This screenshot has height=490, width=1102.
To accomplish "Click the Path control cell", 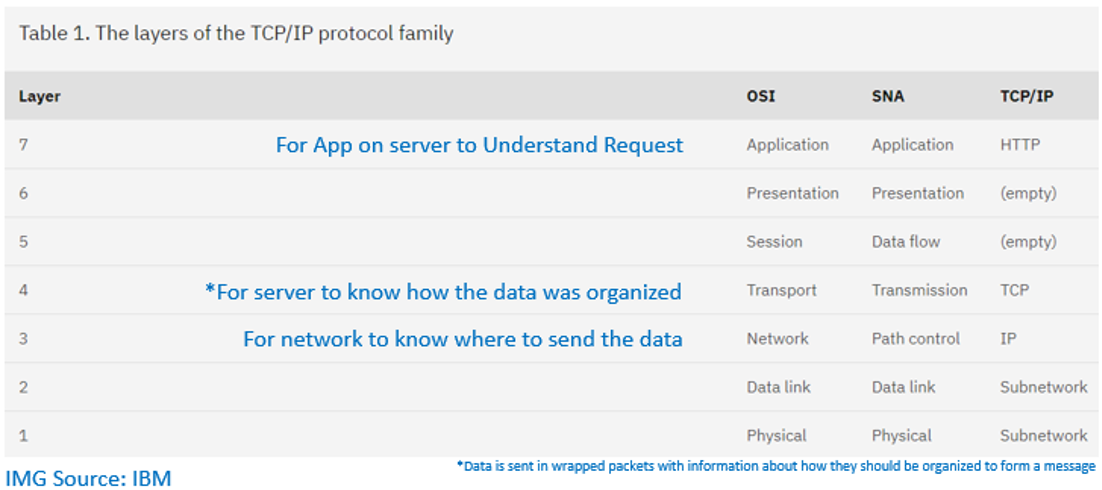I will click(x=916, y=339).
